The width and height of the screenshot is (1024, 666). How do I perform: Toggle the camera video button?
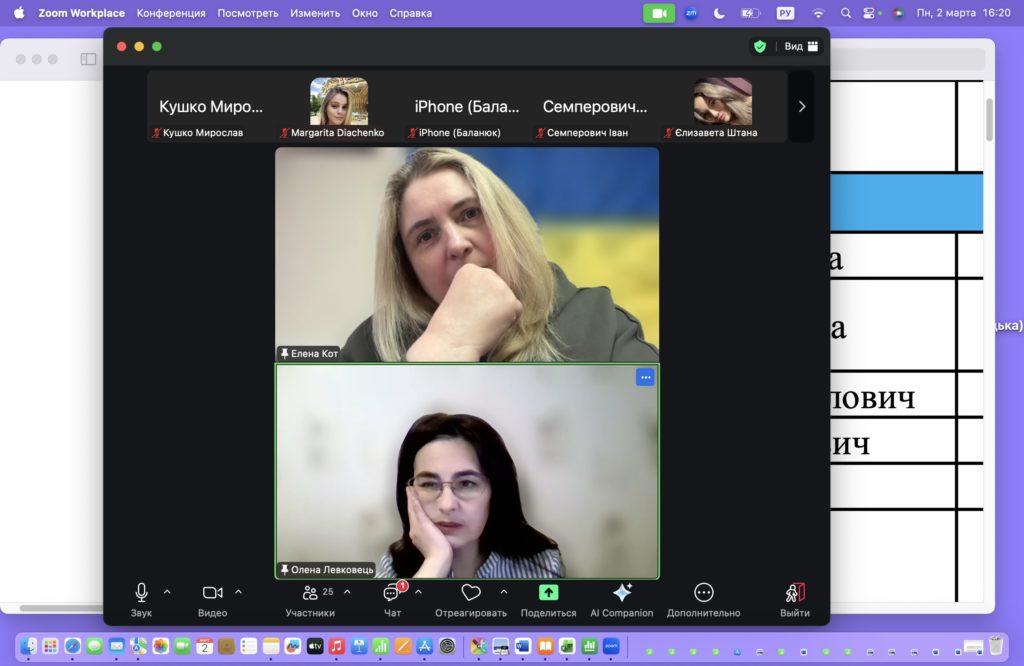(212, 593)
